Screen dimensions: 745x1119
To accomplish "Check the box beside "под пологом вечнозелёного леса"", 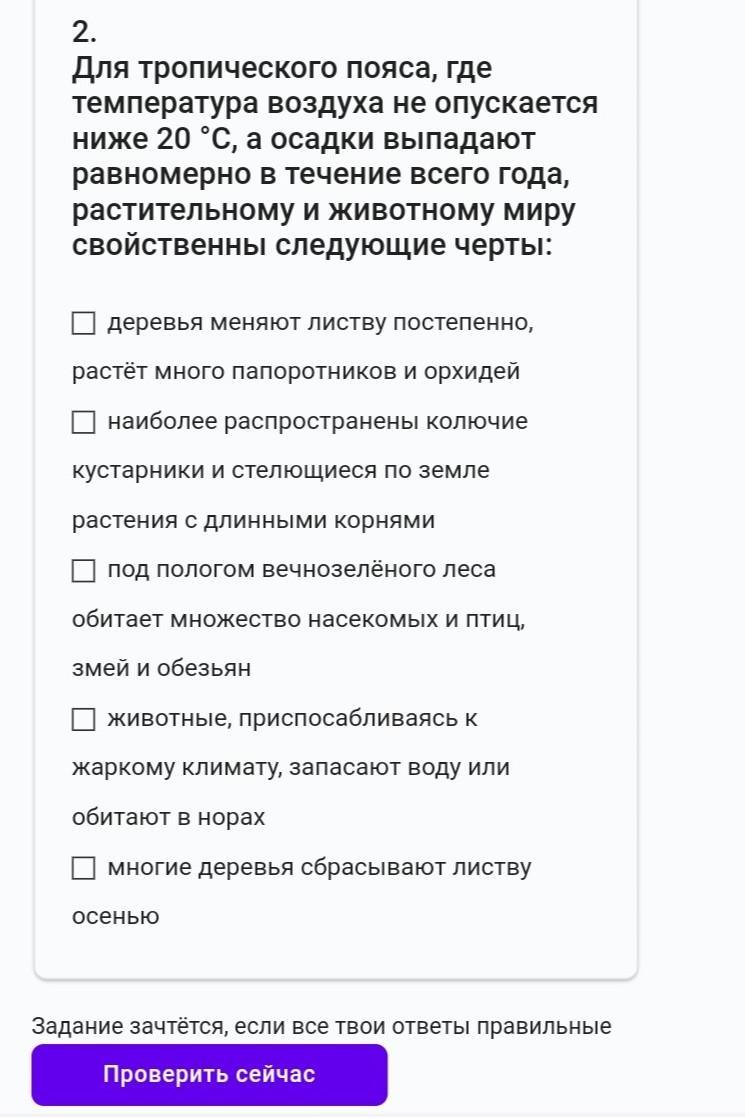I will pos(84,571).
